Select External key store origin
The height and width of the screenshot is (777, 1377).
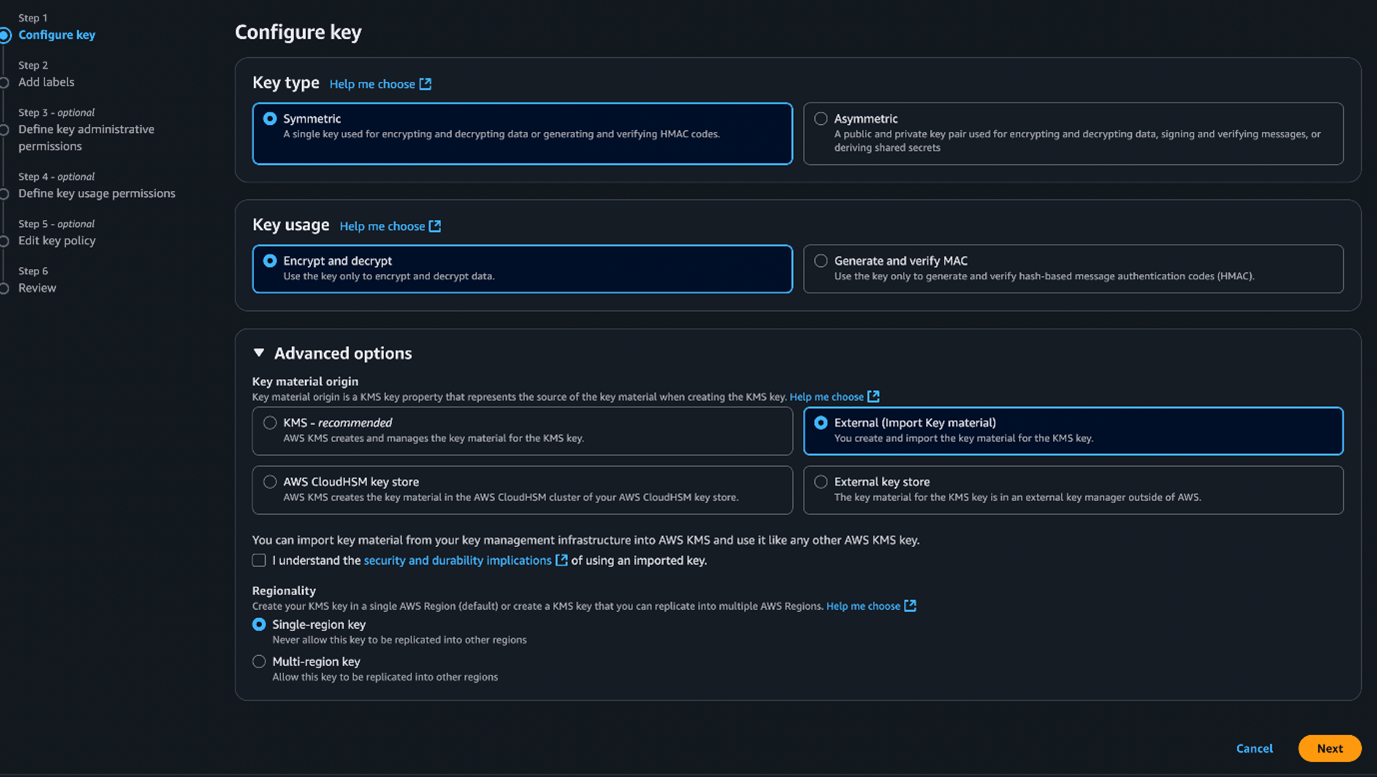click(x=821, y=482)
